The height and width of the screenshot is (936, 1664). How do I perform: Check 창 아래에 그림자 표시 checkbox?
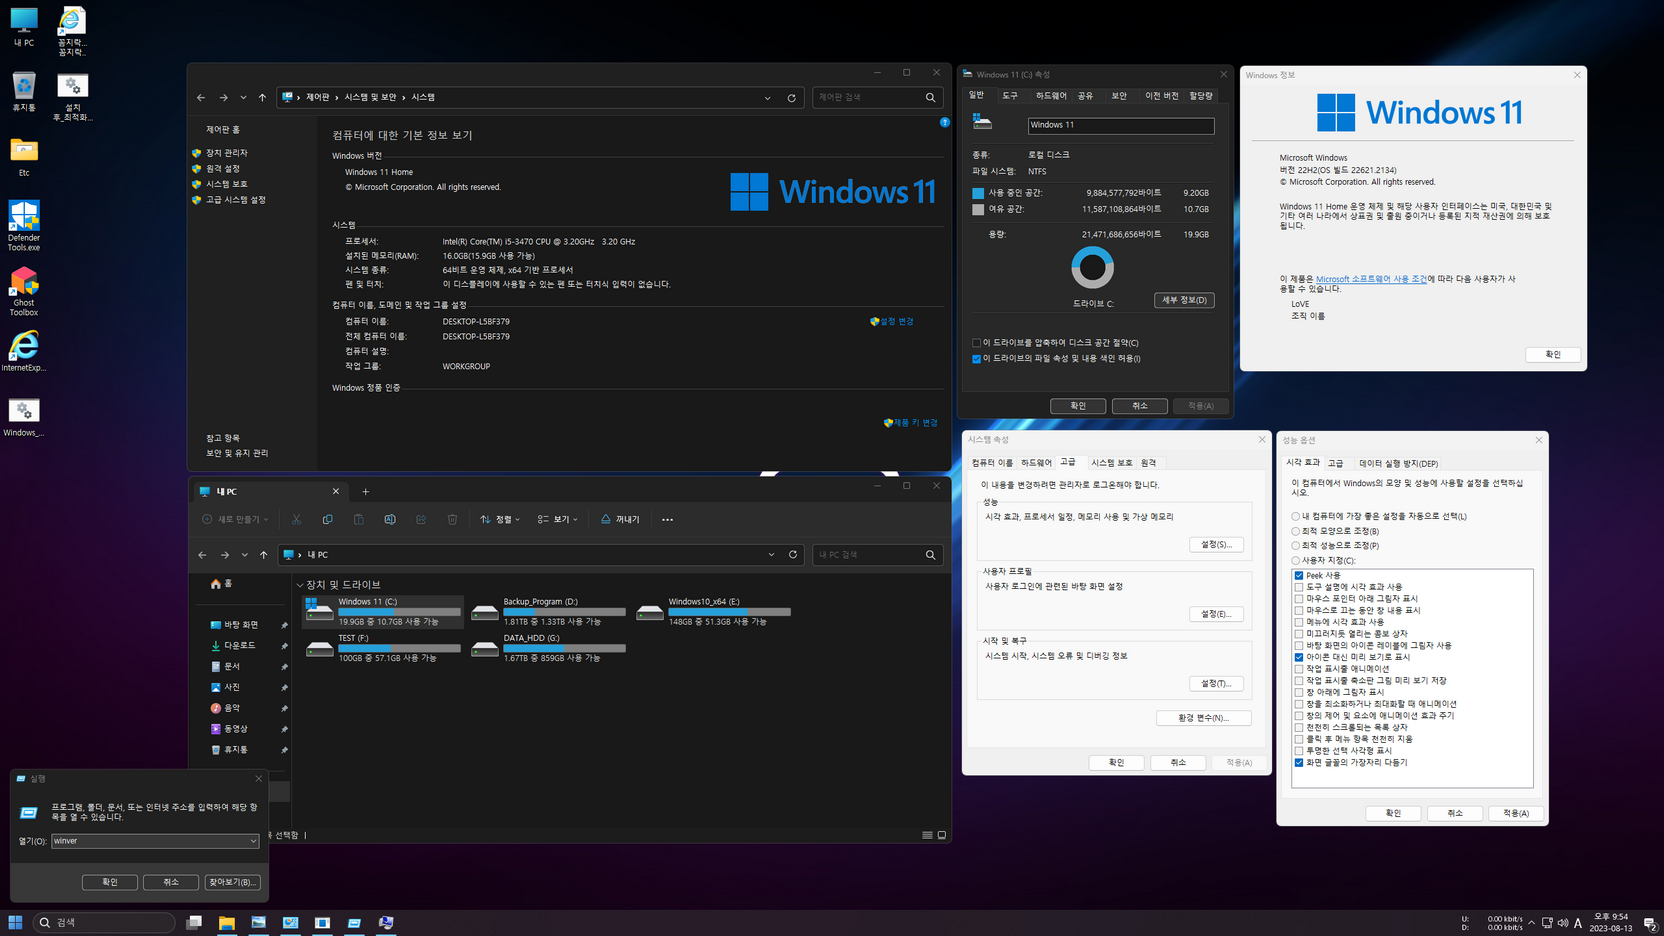[x=1299, y=692]
